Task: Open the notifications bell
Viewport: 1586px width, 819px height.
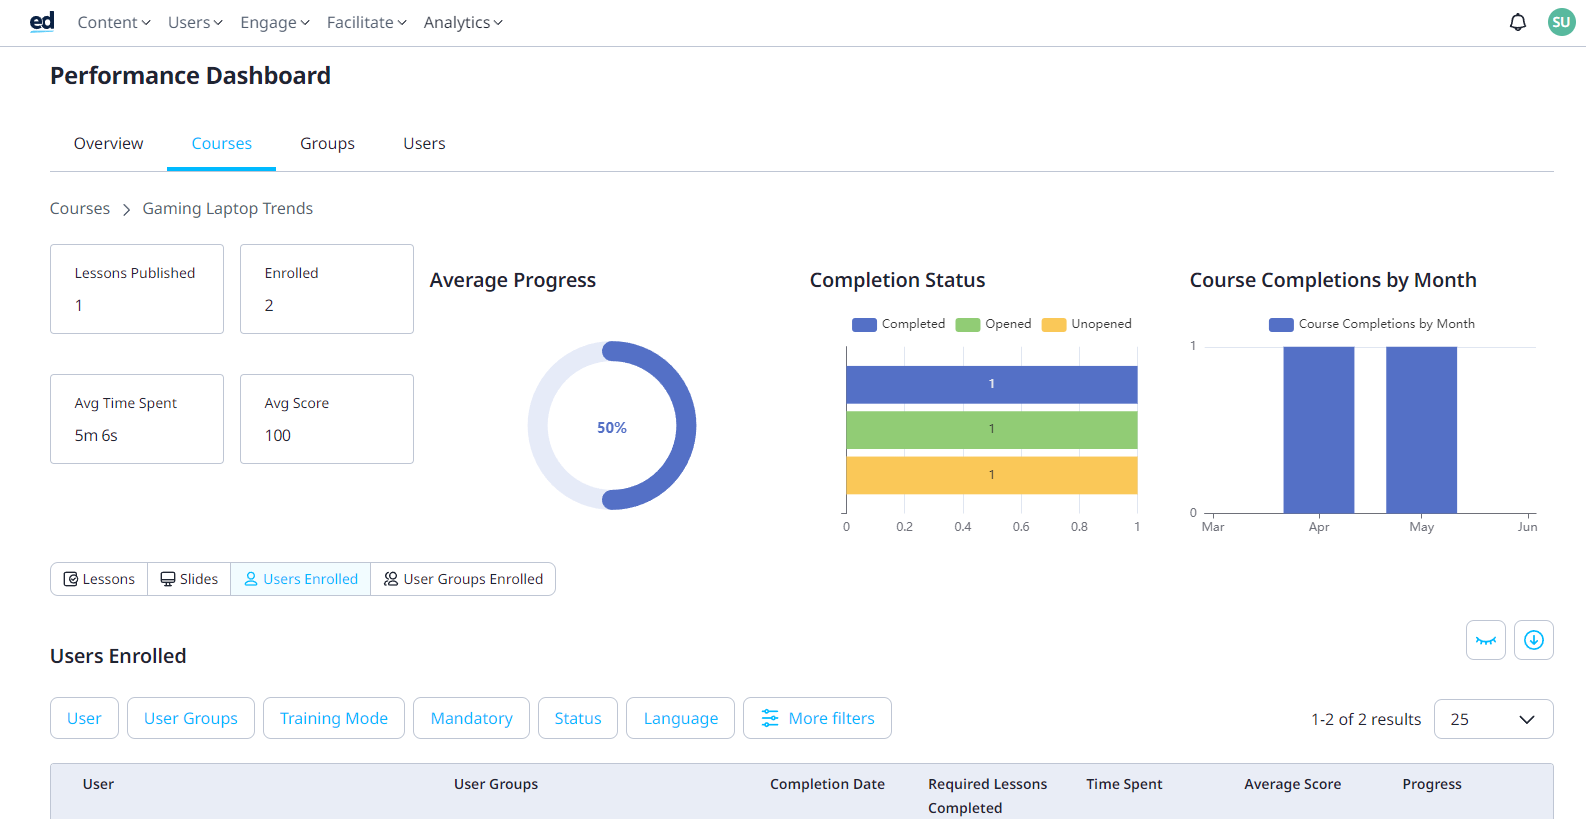Action: pos(1517,22)
